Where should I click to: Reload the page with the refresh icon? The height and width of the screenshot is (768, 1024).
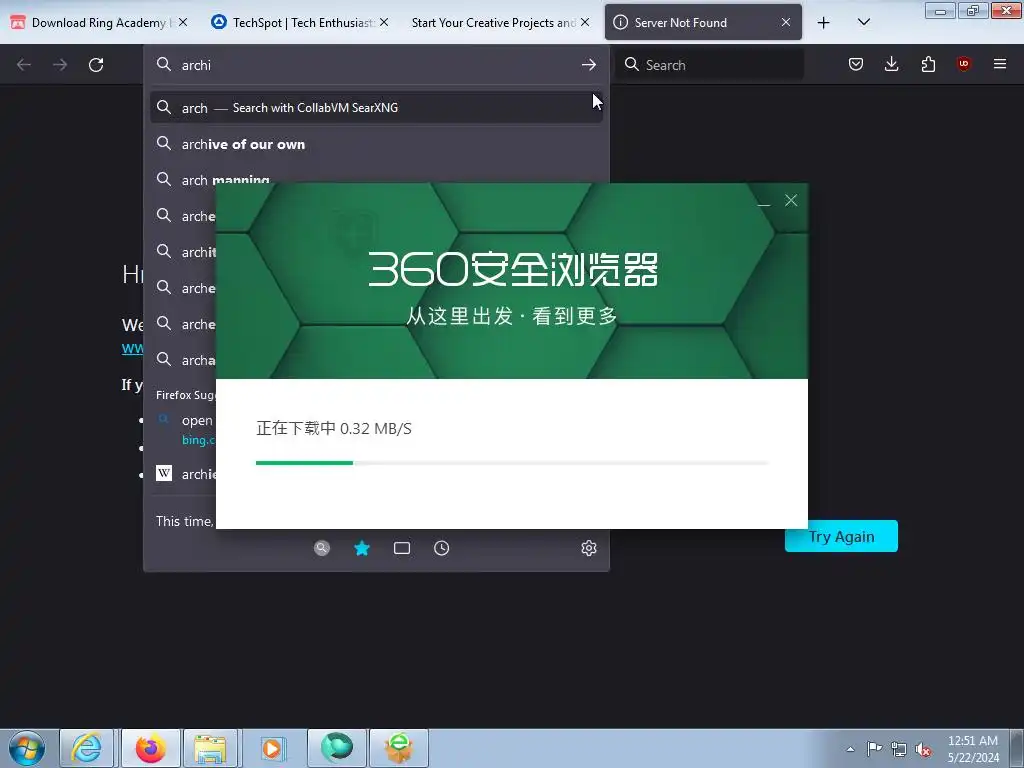(x=96, y=65)
